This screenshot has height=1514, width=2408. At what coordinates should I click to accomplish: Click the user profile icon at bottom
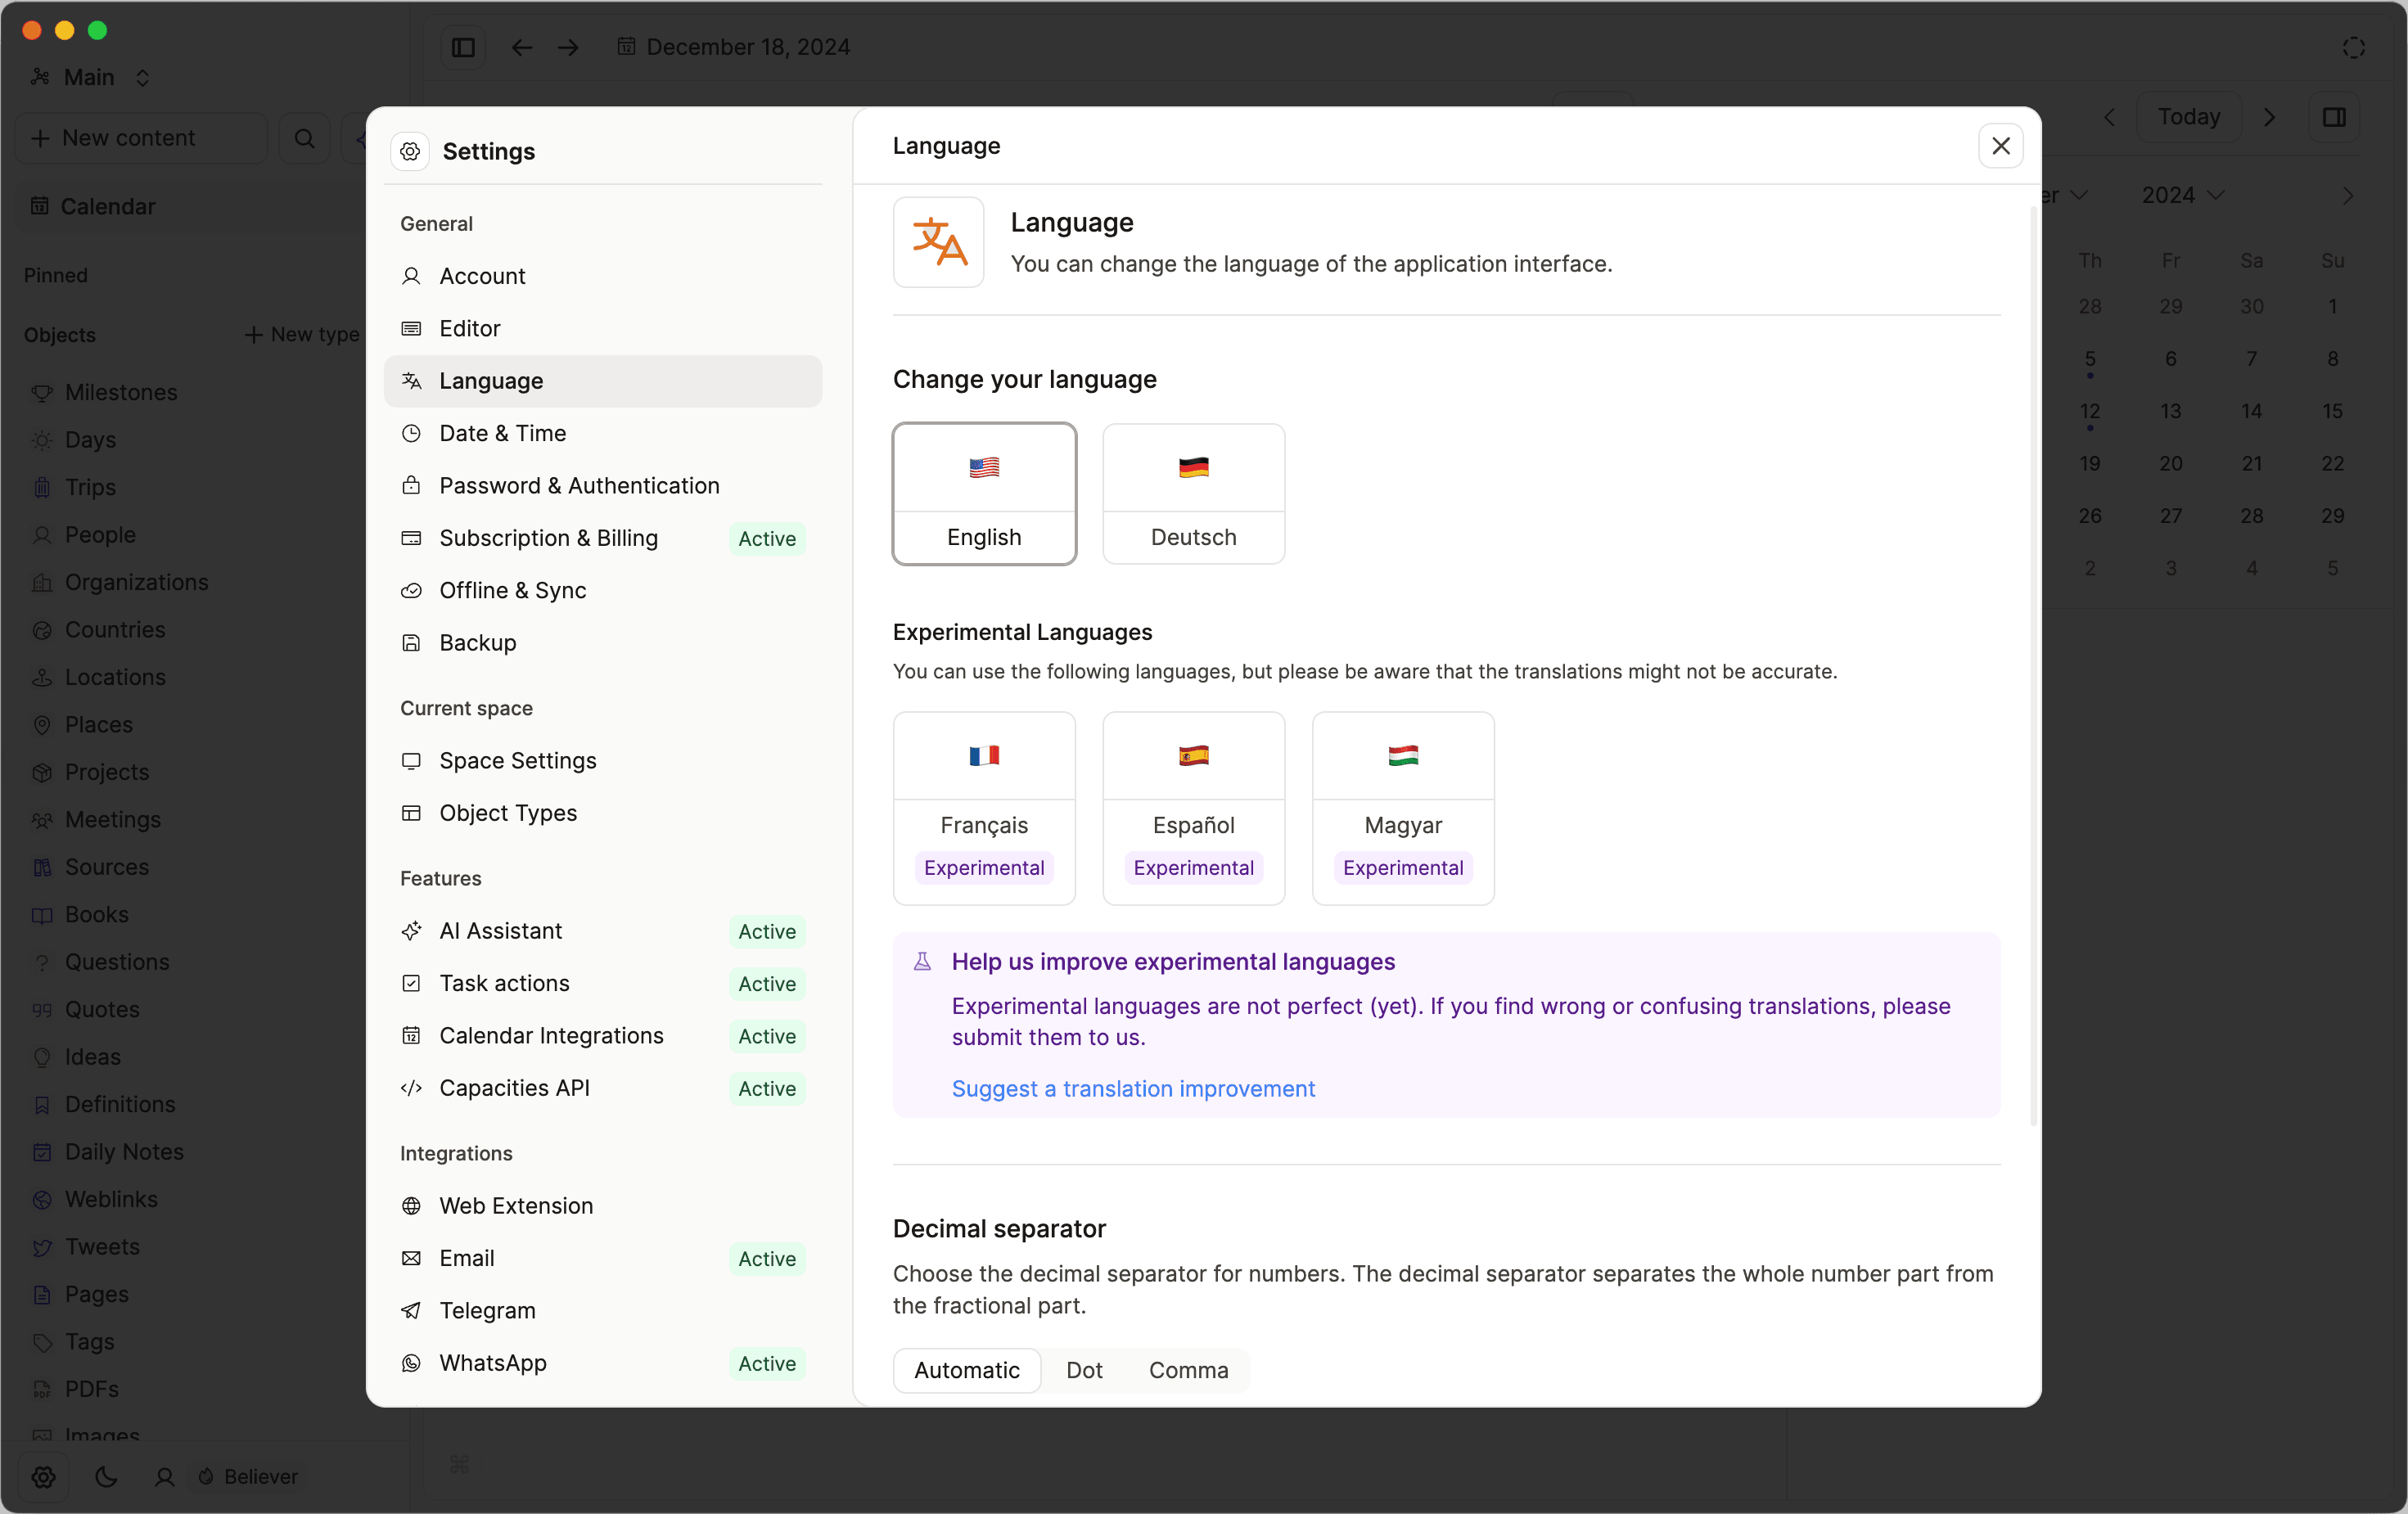(165, 1476)
